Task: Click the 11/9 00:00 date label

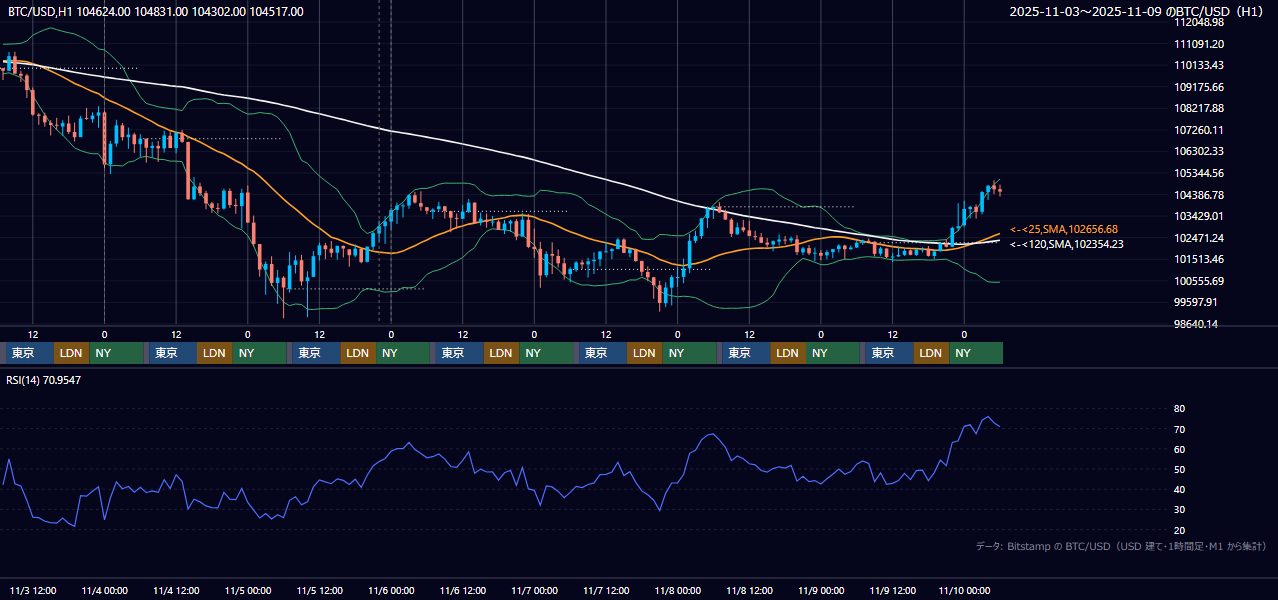Action: (x=821, y=590)
